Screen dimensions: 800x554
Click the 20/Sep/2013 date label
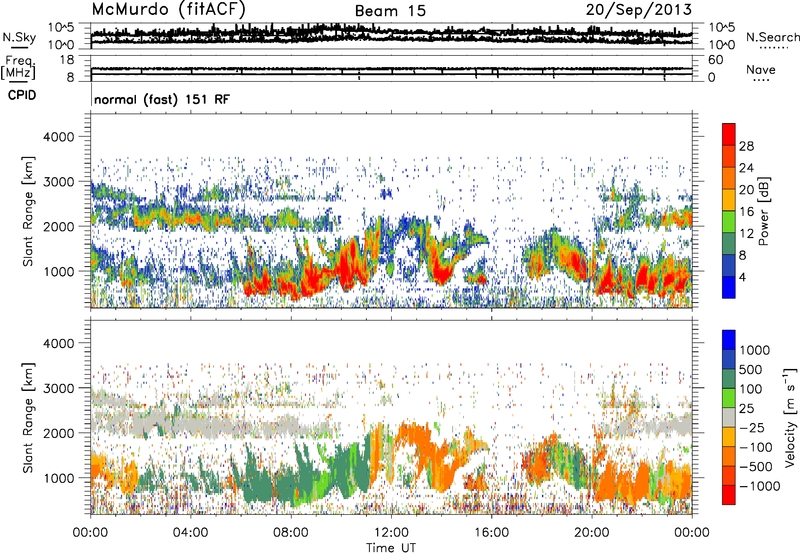[638, 9]
